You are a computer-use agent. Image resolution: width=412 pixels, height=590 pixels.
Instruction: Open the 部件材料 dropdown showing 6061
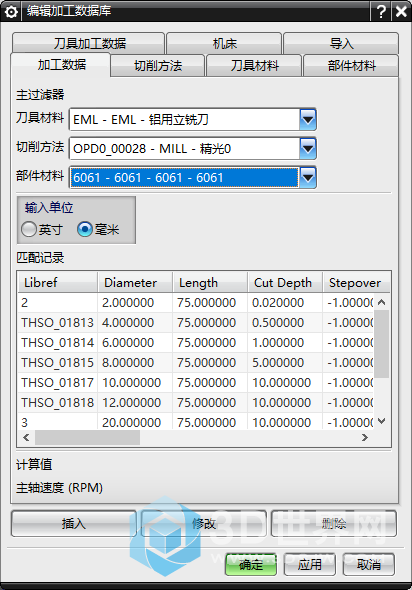pos(308,177)
